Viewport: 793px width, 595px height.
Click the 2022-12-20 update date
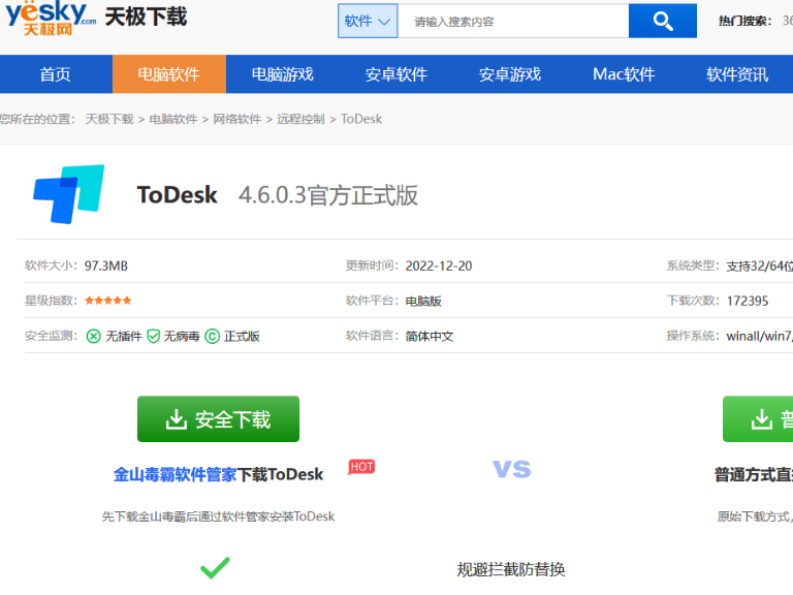(438, 266)
